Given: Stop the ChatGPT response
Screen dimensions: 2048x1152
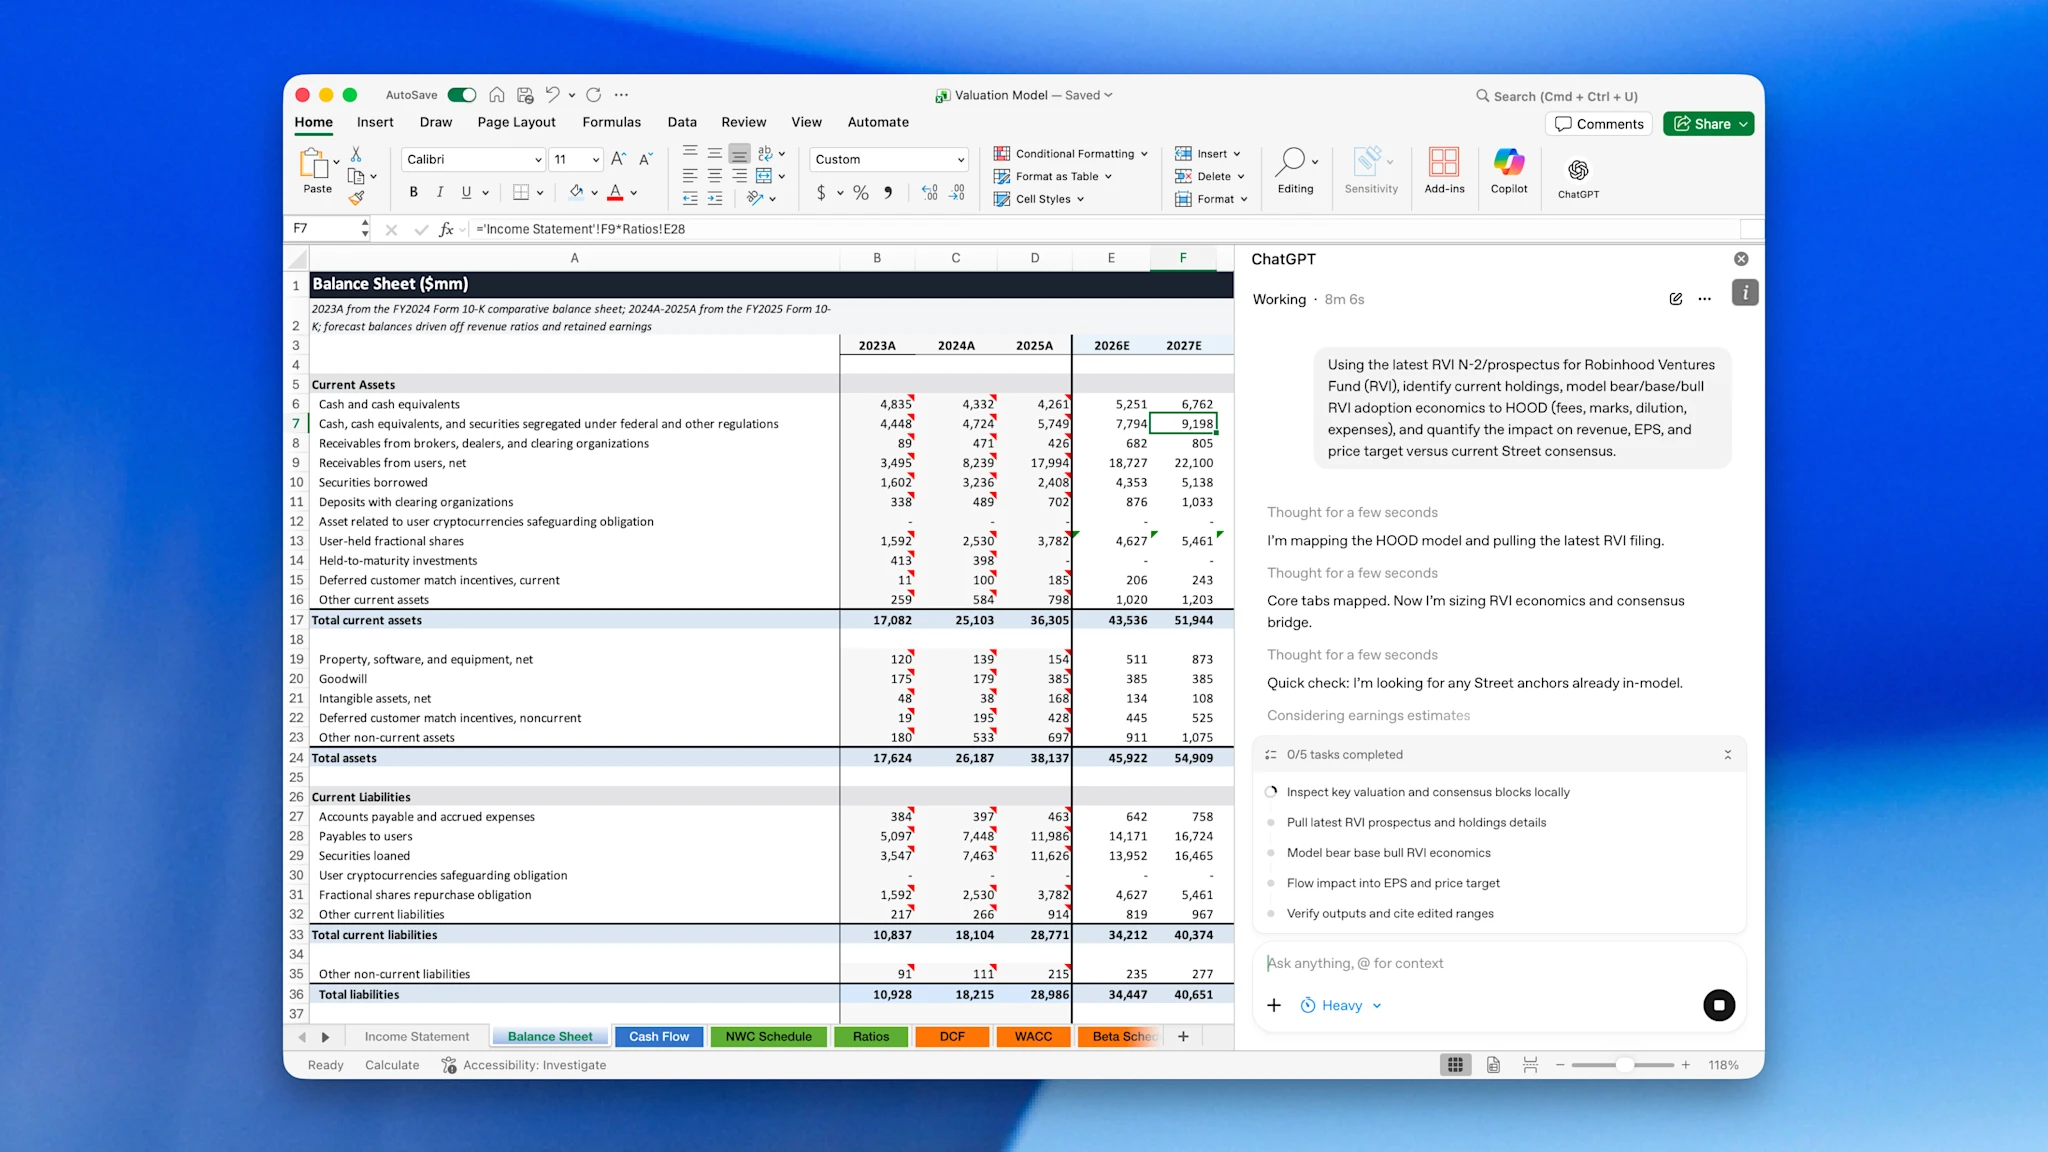Looking at the screenshot, I should [1719, 1005].
